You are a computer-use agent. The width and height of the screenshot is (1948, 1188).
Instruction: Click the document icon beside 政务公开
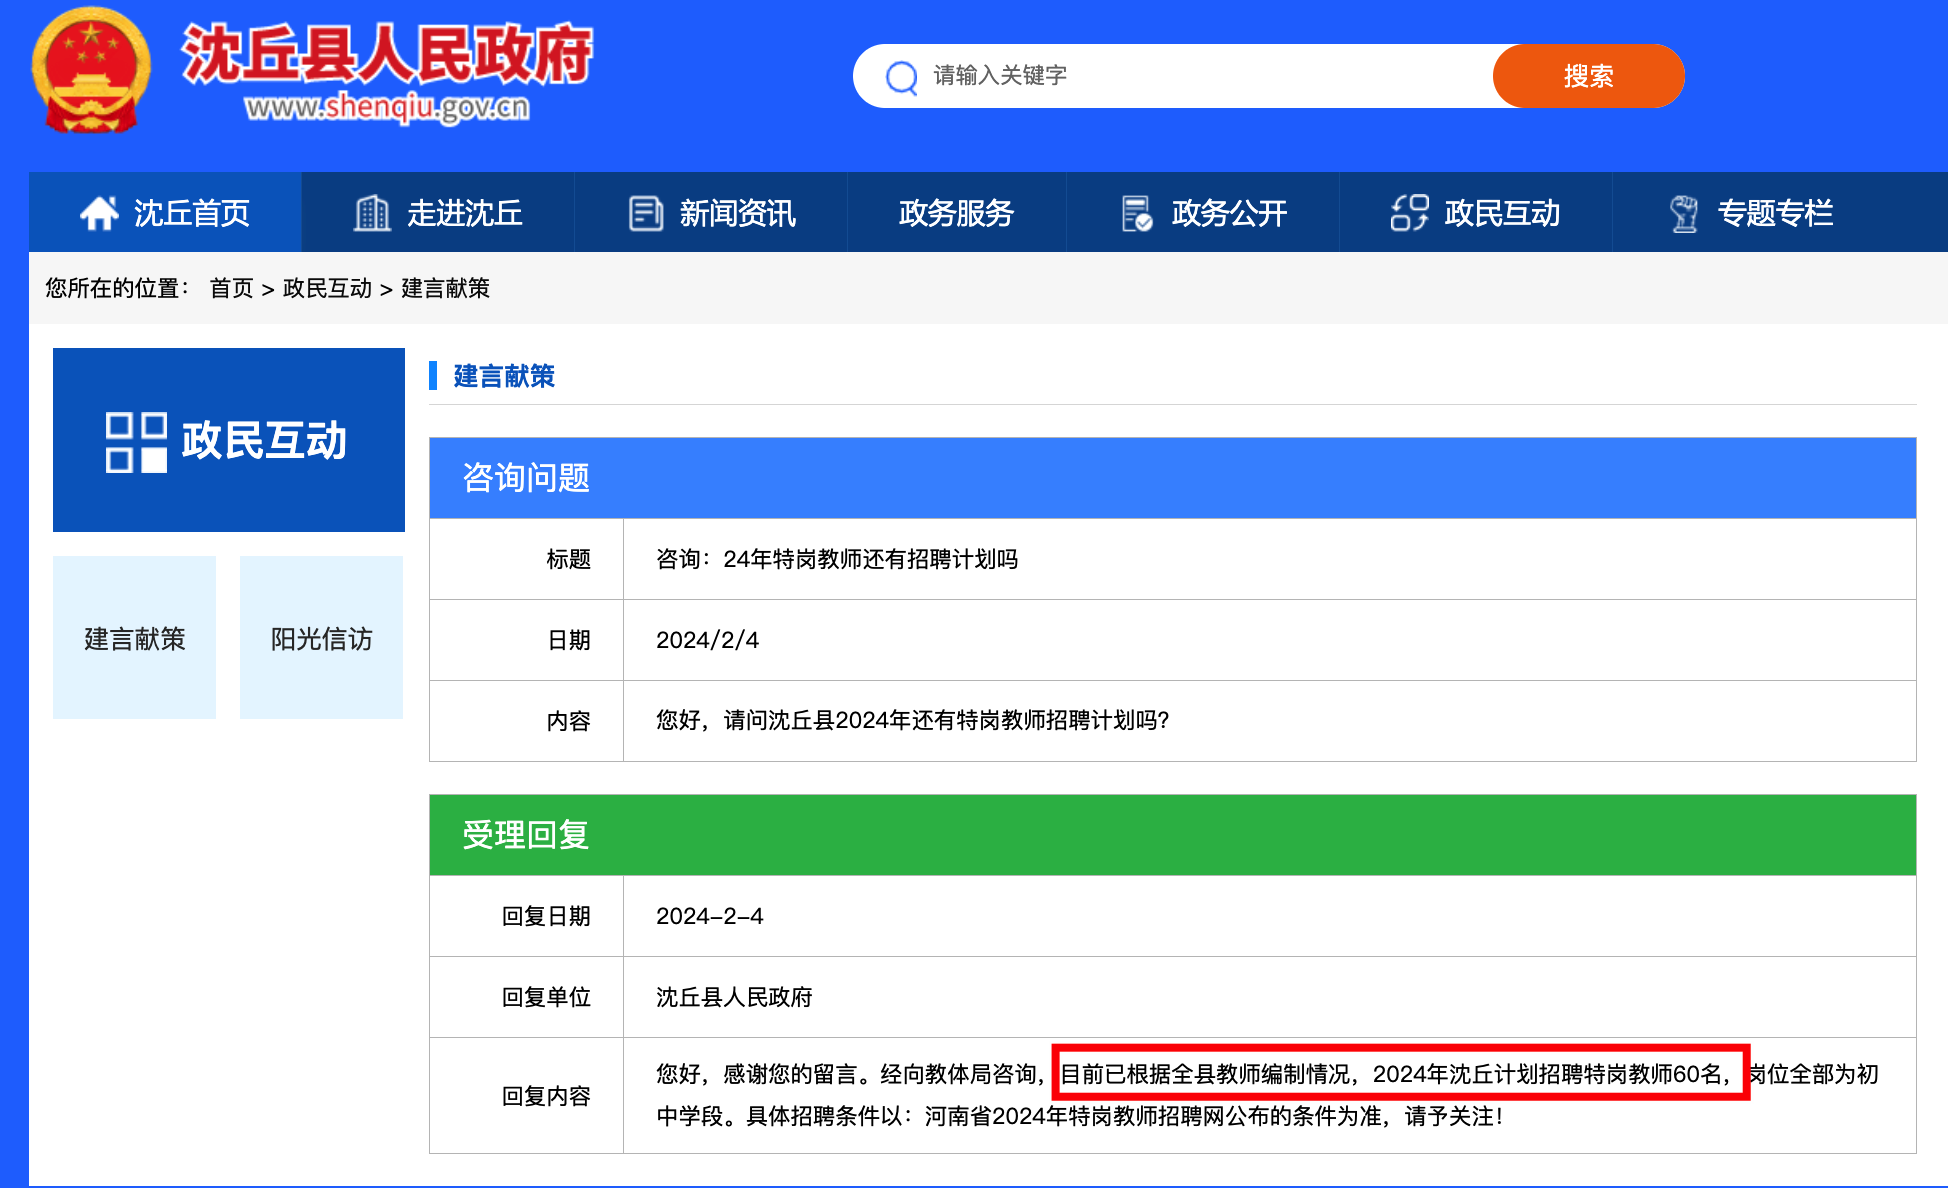click(x=1136, y=213)
